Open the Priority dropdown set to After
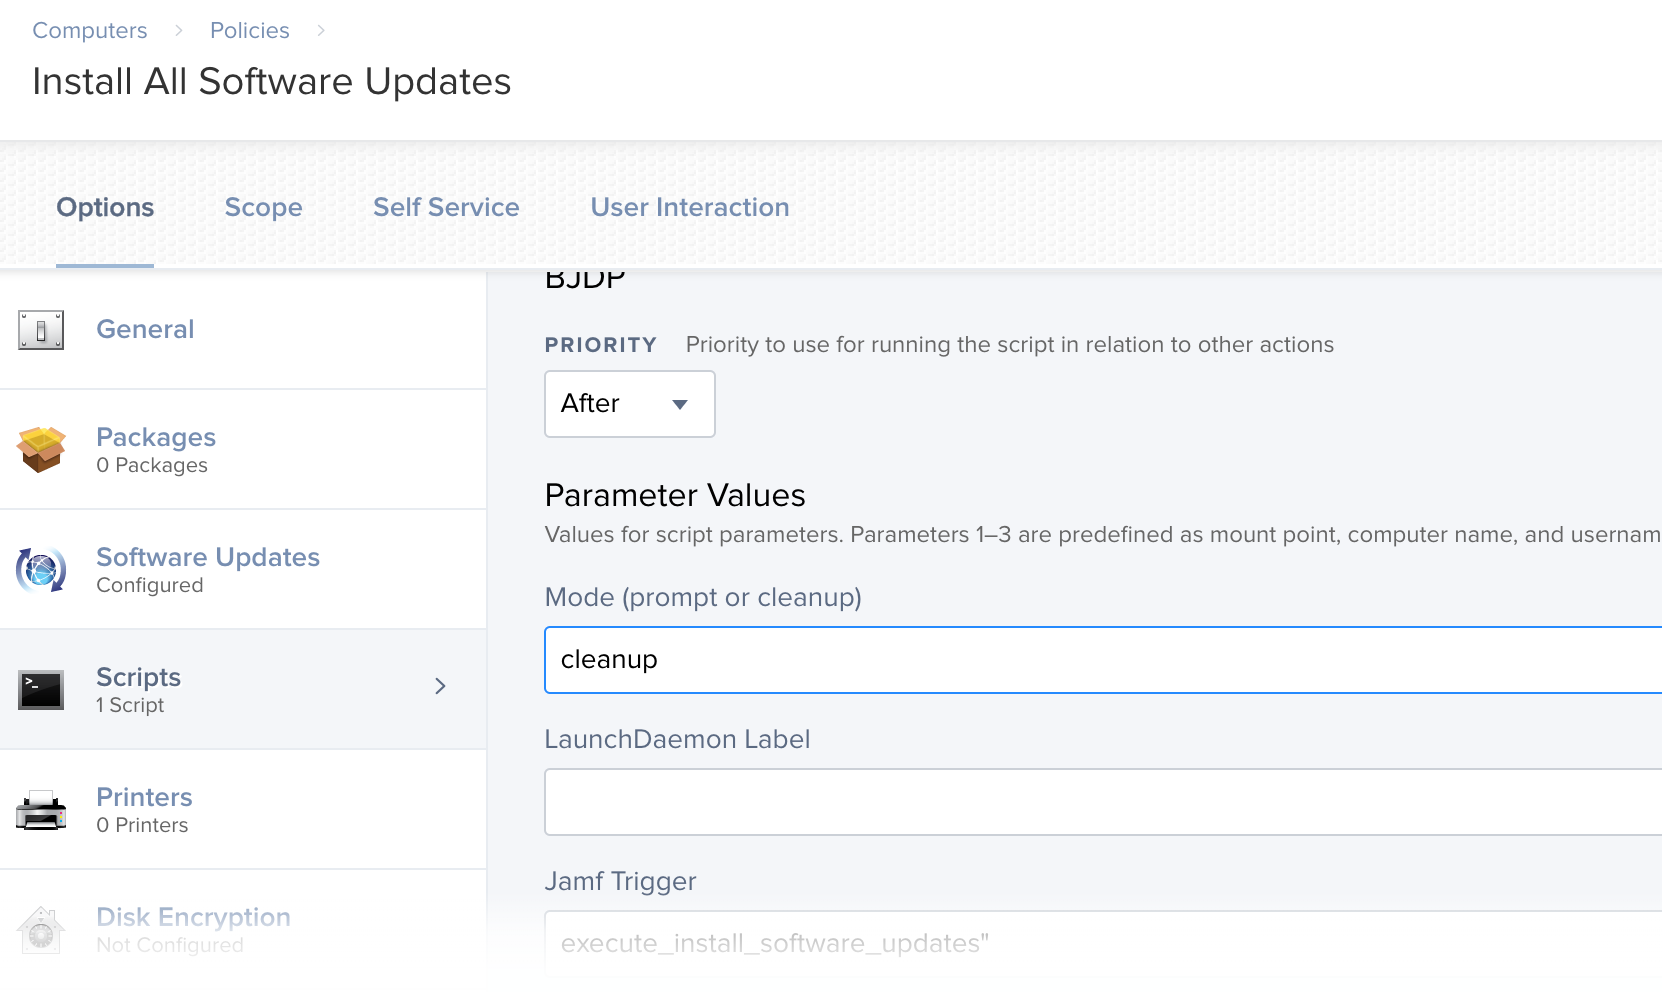The width and height of the screenshot is (1662, 992). click(x=630, y=404)
